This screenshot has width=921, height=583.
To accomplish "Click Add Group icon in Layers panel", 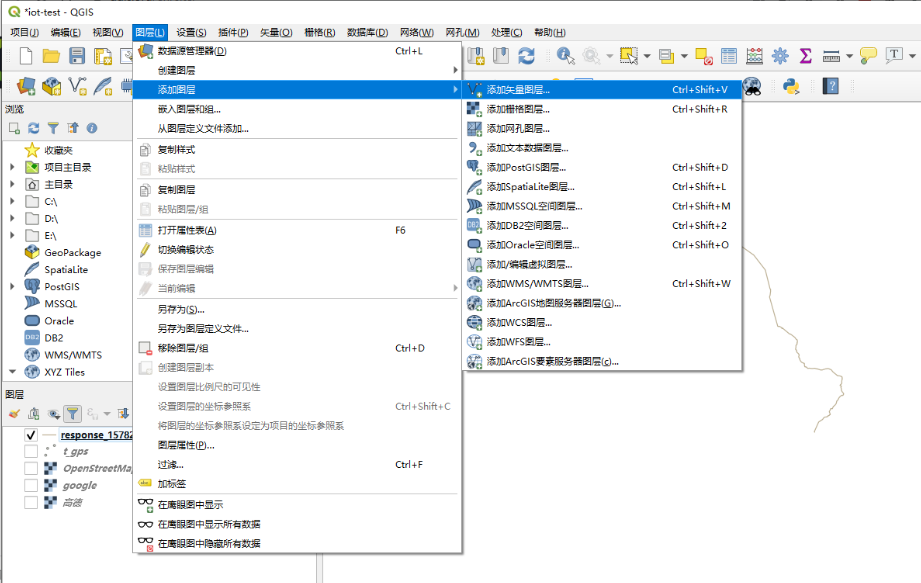I will point(34,414).
